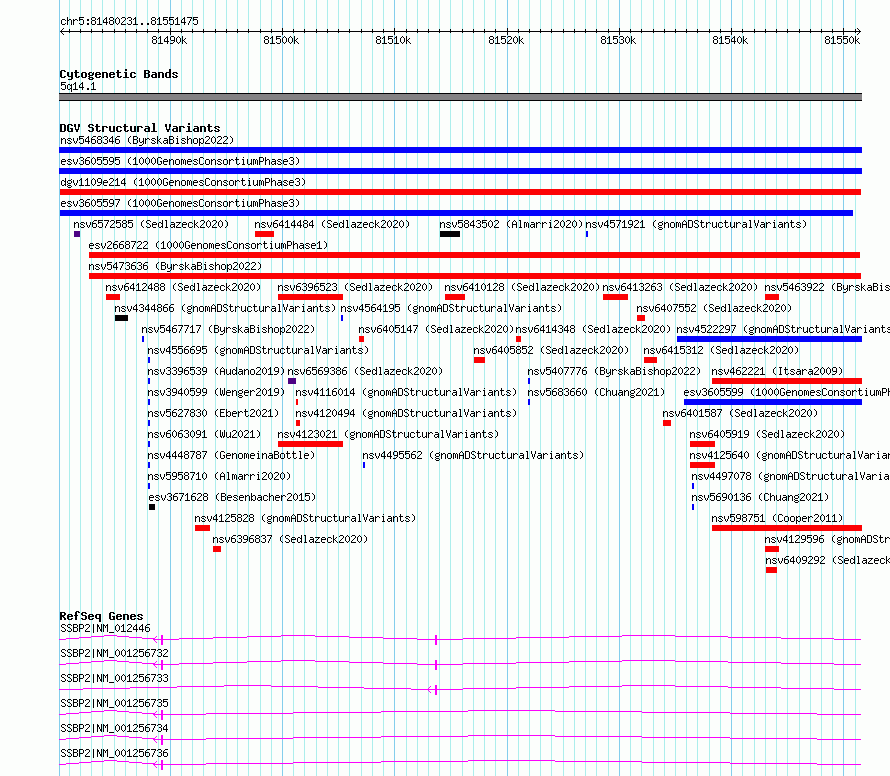Image resolution: width=890 pixels, height=776 pixels.
Task: Select the red nsv6407552 variant marker
Action: pyautogui.click(x=641, y=318)
